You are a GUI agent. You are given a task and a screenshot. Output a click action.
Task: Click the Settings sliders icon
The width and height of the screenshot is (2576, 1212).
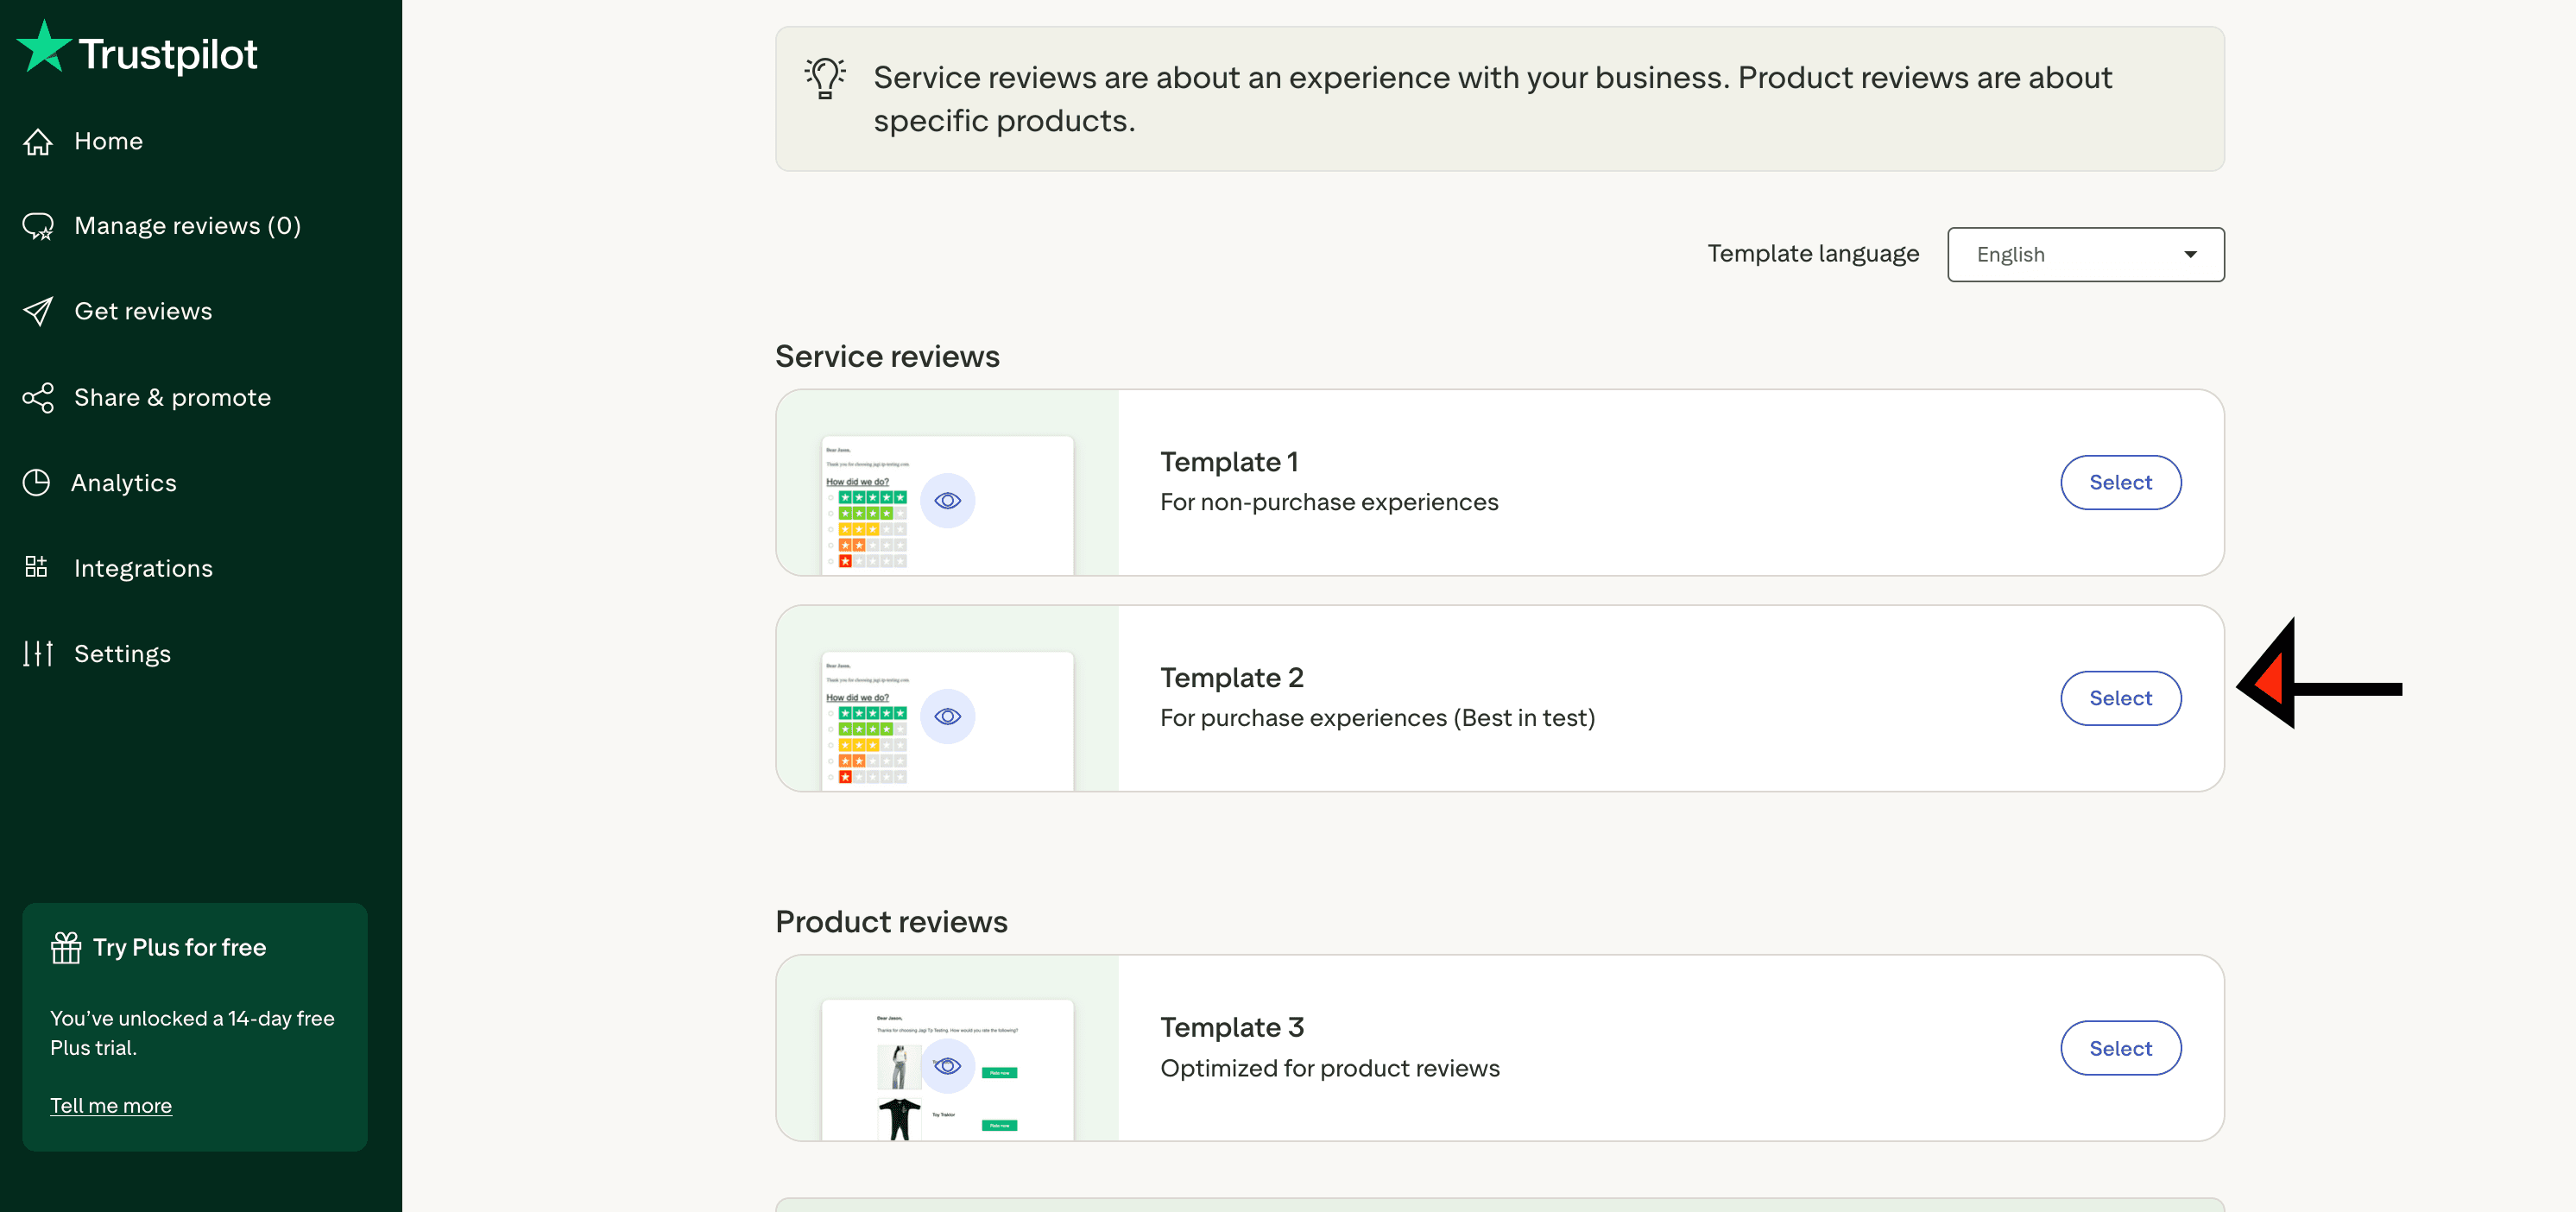[38, 653]
